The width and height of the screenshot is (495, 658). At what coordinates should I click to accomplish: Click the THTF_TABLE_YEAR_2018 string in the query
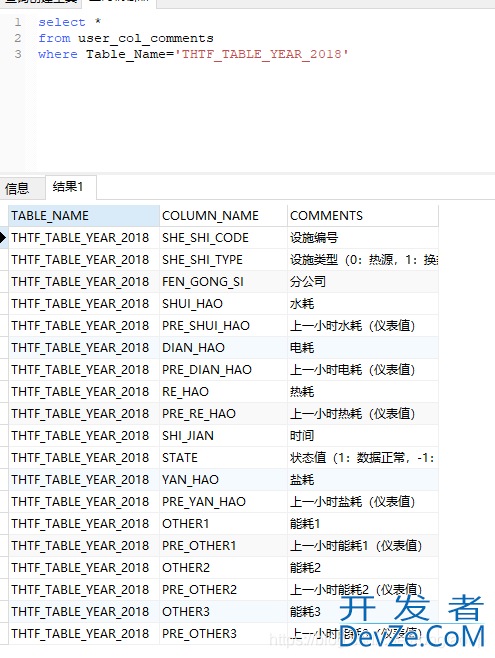point(262,54)
